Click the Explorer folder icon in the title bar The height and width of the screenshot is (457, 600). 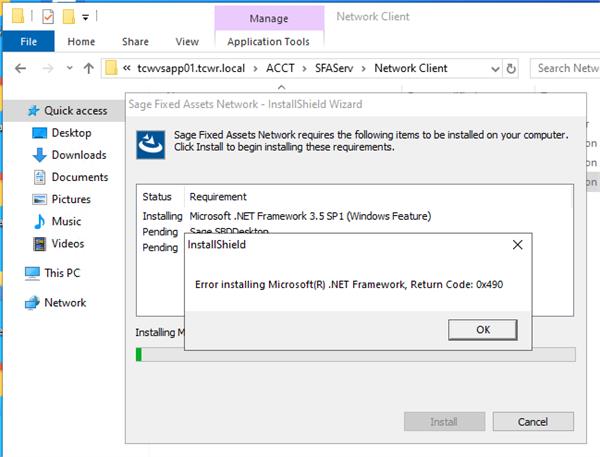click(x=18, y=16)
